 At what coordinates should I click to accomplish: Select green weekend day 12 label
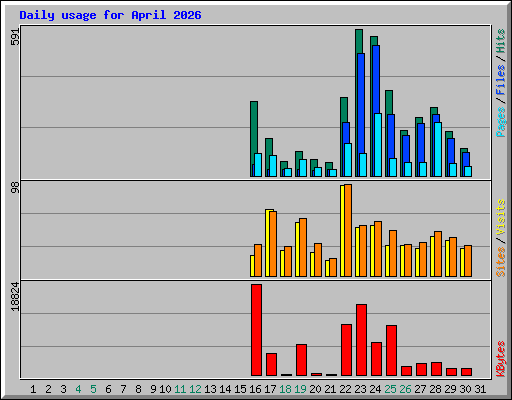click(x=195, y=389)
